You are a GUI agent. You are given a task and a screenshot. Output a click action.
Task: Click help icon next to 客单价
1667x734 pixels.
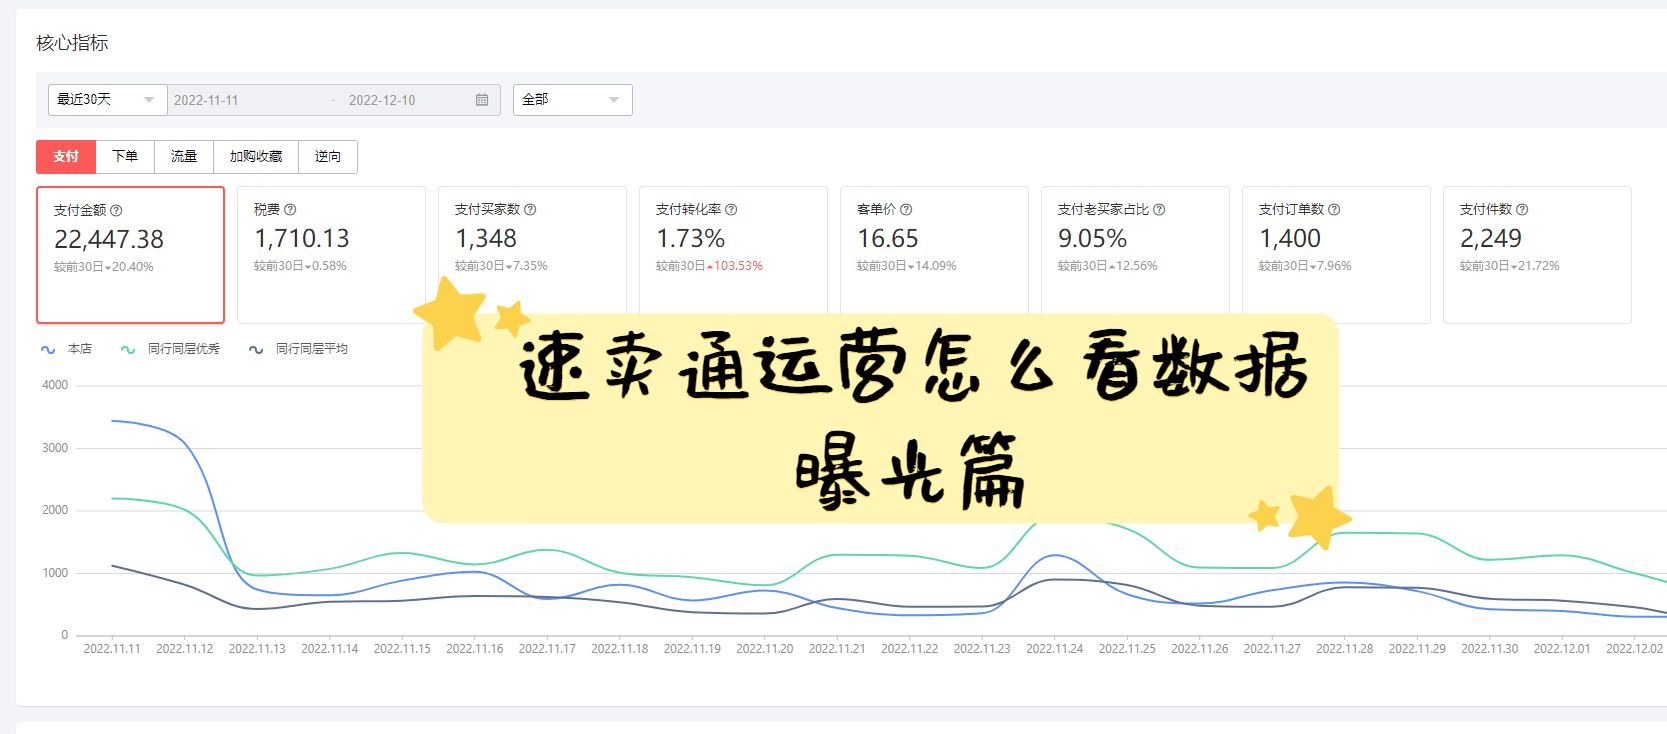(906, 209)
